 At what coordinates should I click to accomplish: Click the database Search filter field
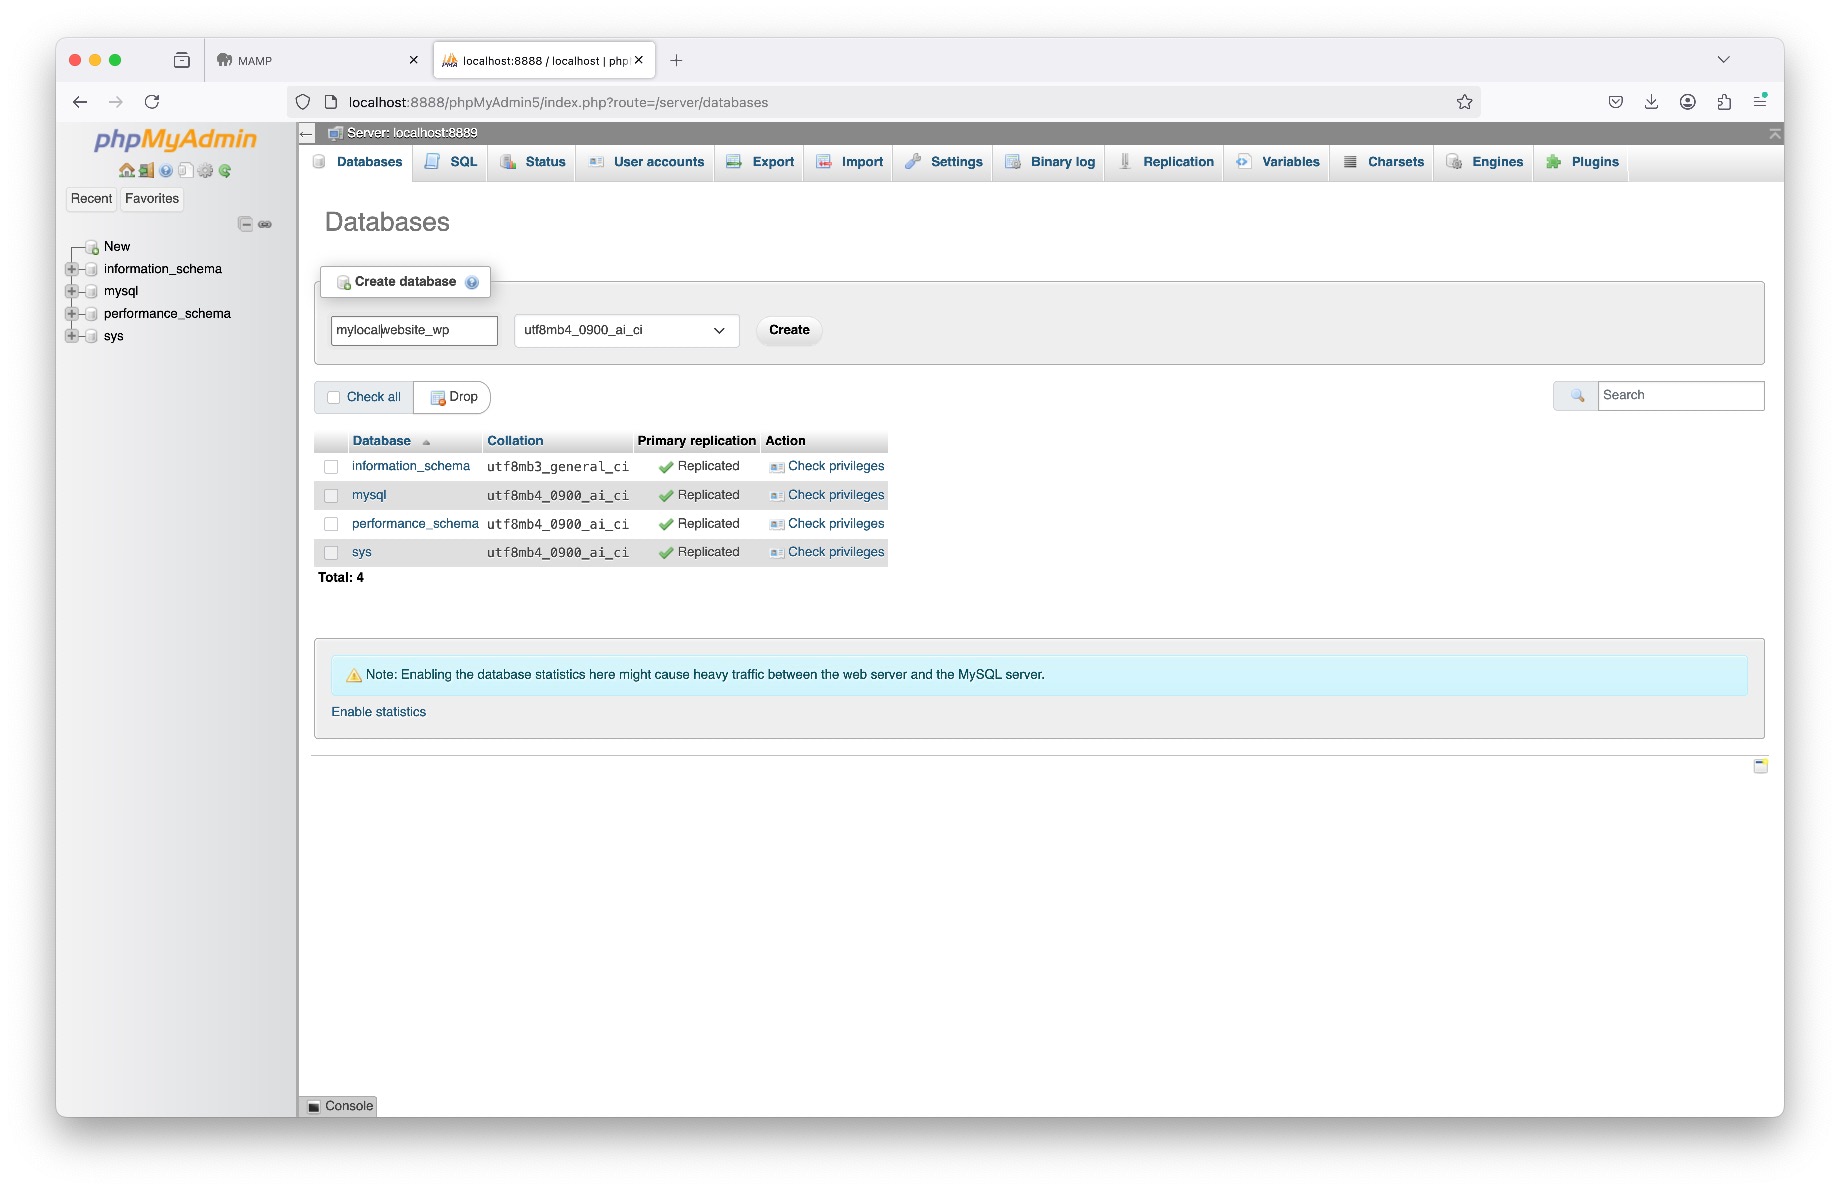[x=1681, y=396]
